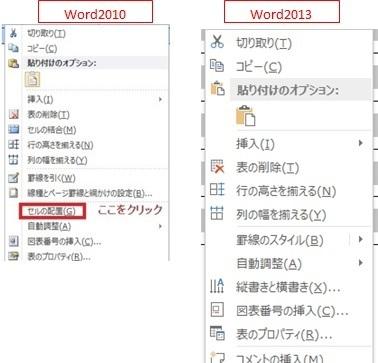
Task: Choose 行の高さを揃える(N) in Word2010 menu
Action: (60, 145)
